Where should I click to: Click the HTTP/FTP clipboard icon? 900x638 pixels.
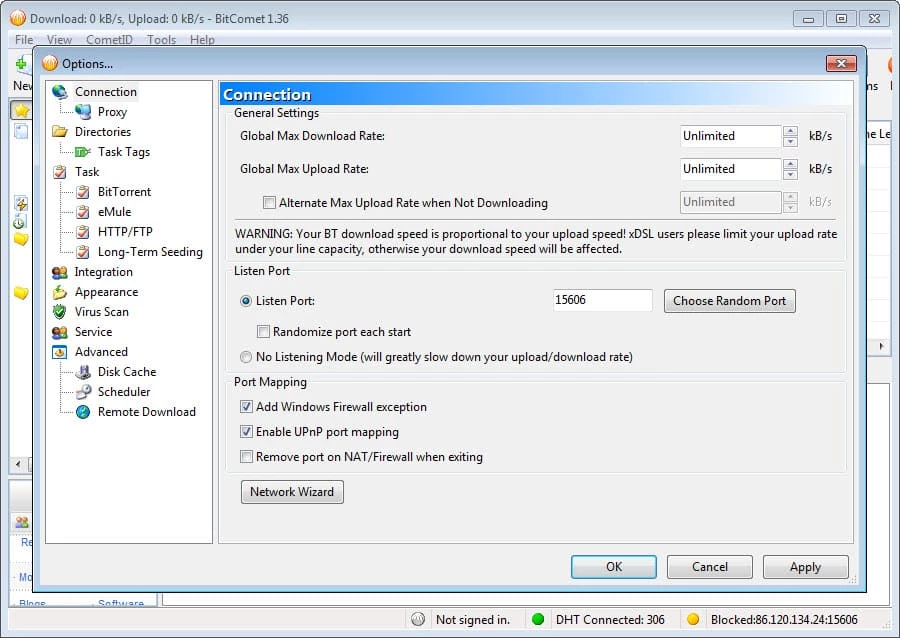tap(83, 232)
